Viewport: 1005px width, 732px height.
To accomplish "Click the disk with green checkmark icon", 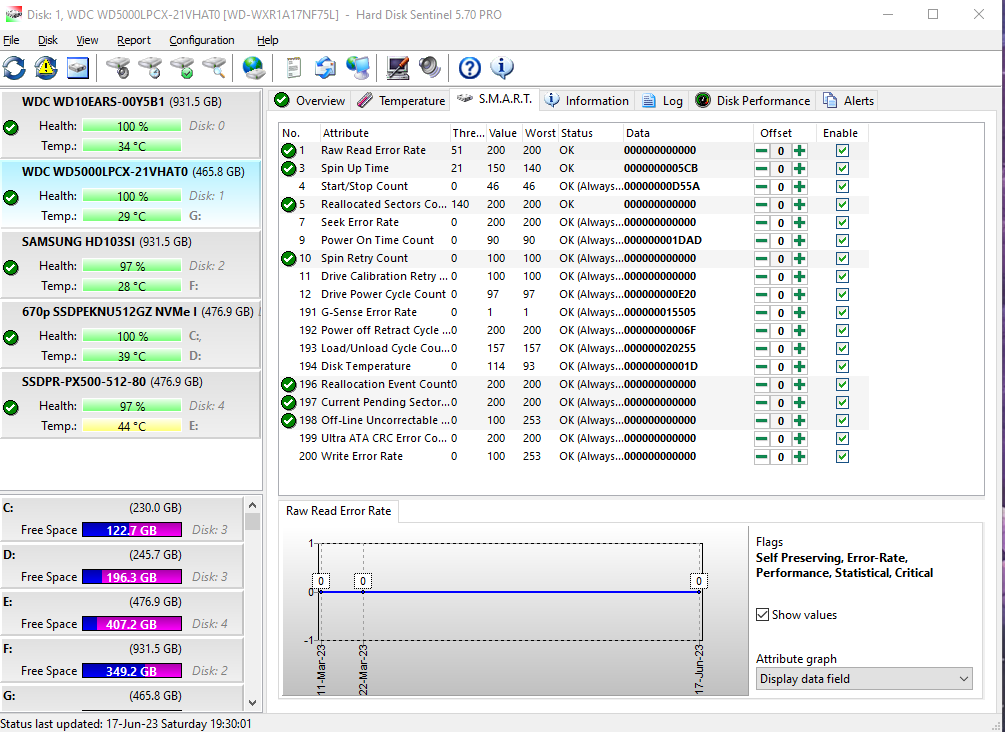I will coord(182,67).
